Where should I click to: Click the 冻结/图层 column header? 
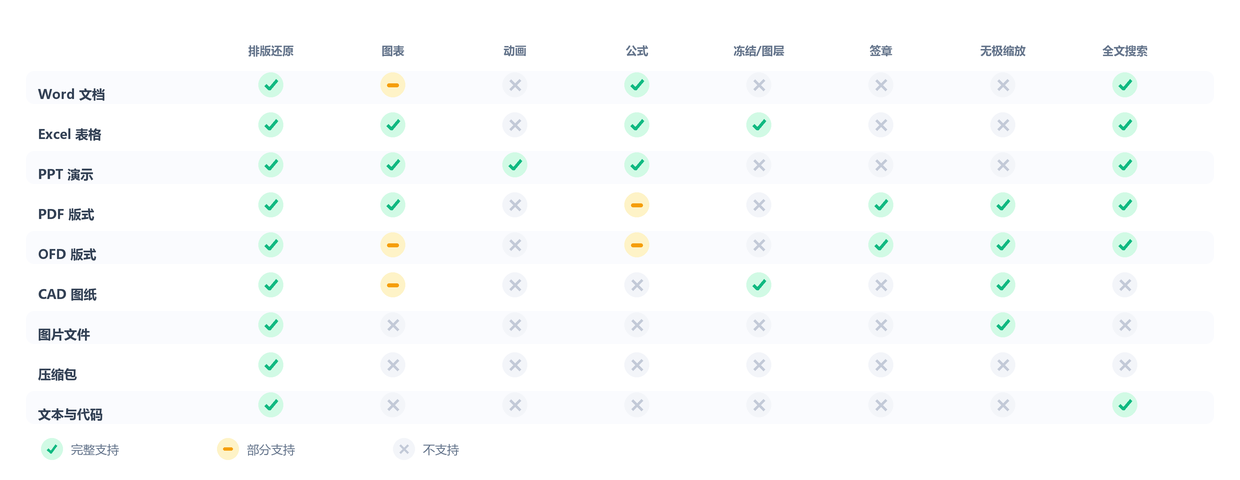(x=759, y=51)
